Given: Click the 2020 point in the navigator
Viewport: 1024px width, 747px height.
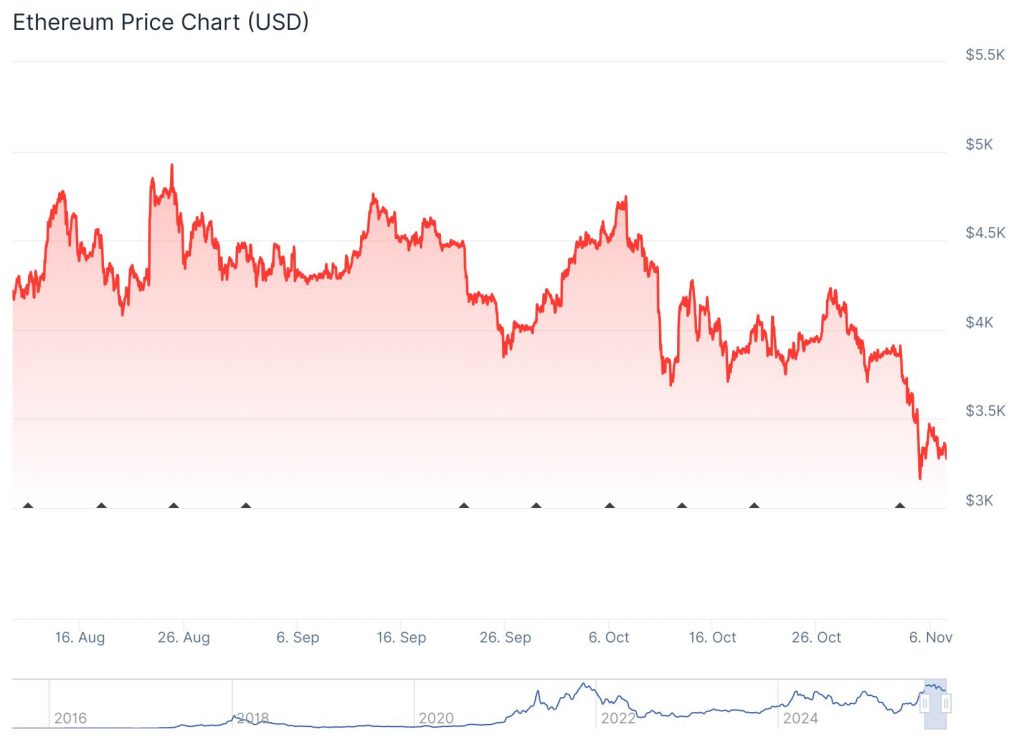Looking at the screenshot, I should coord(436,718).
